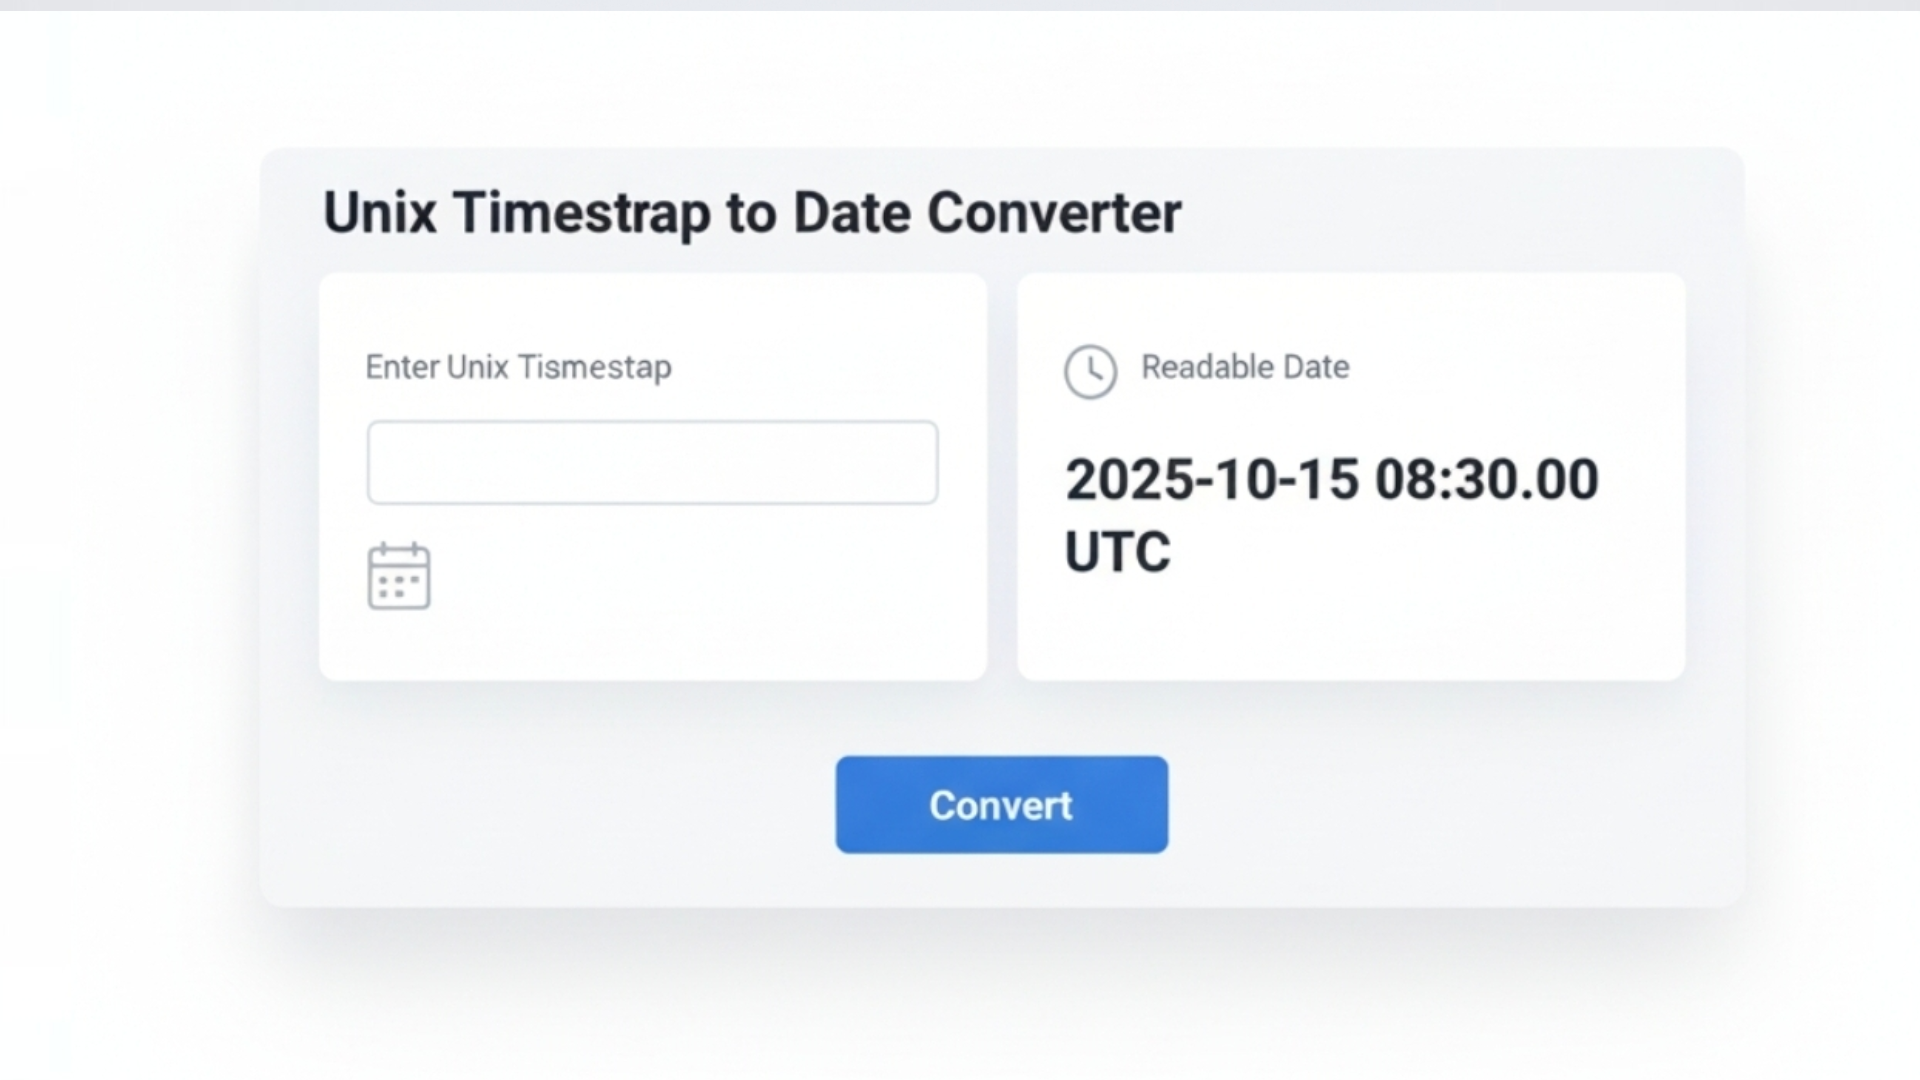The image size is (1920, 1080).
Task: Open the calendar date picker icon
Action: [x=399, y=577]
